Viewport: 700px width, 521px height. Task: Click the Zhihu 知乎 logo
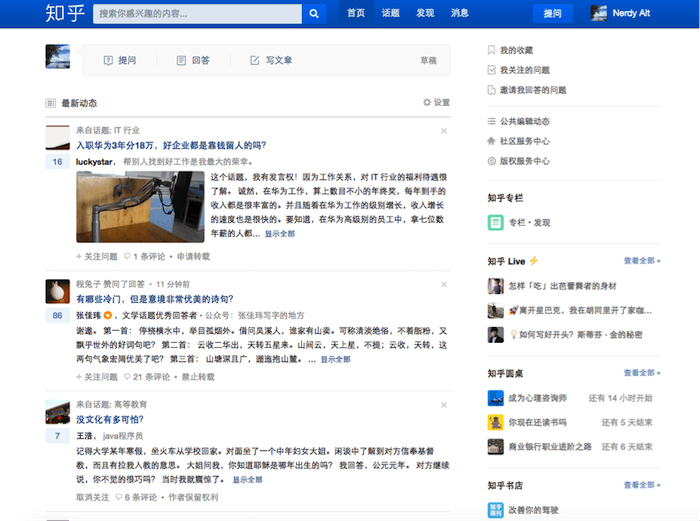(65, 13)
